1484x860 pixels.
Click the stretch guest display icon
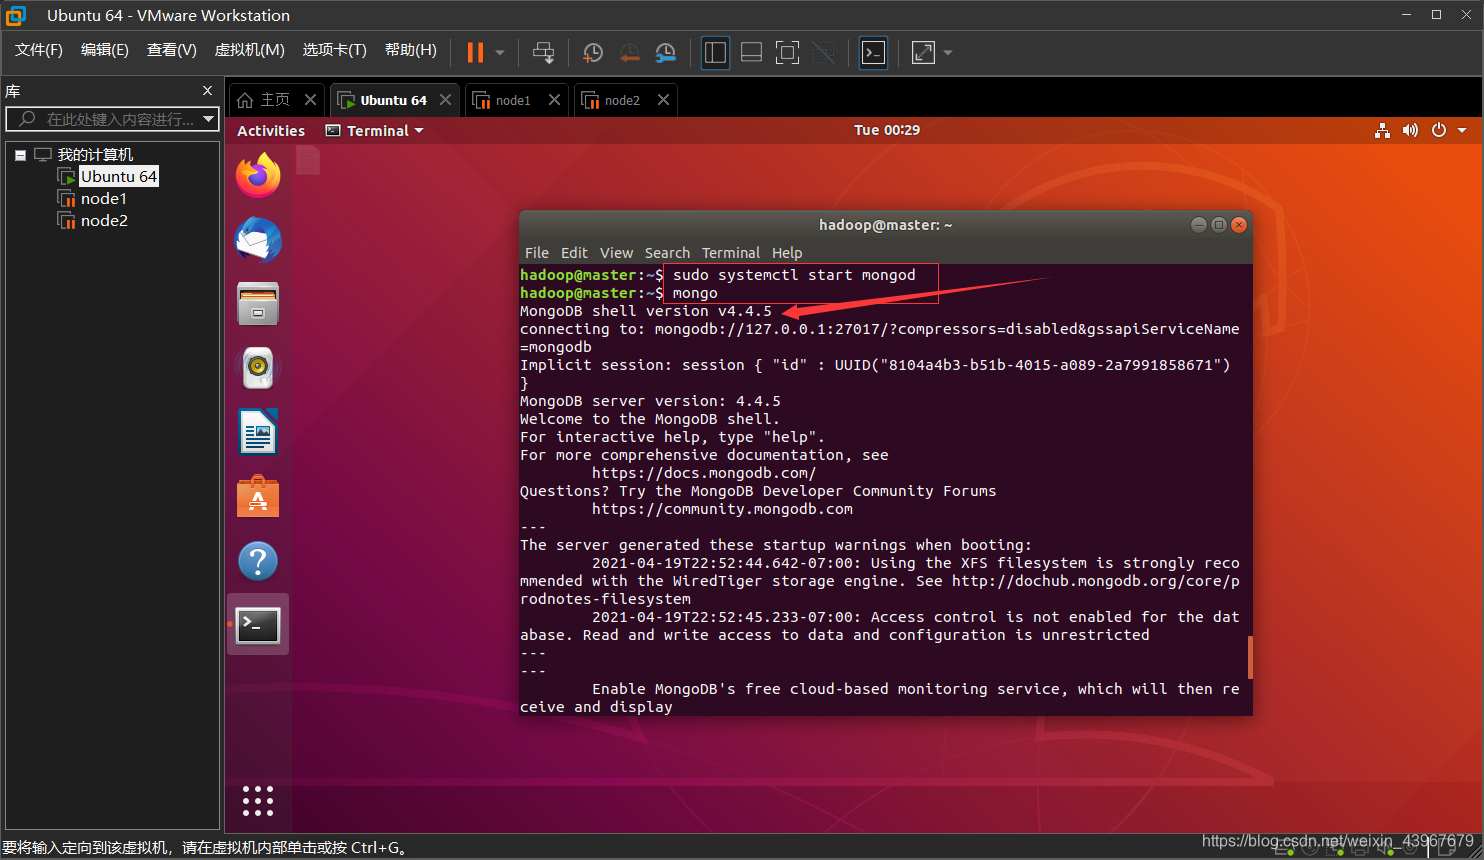coord(923,52)
